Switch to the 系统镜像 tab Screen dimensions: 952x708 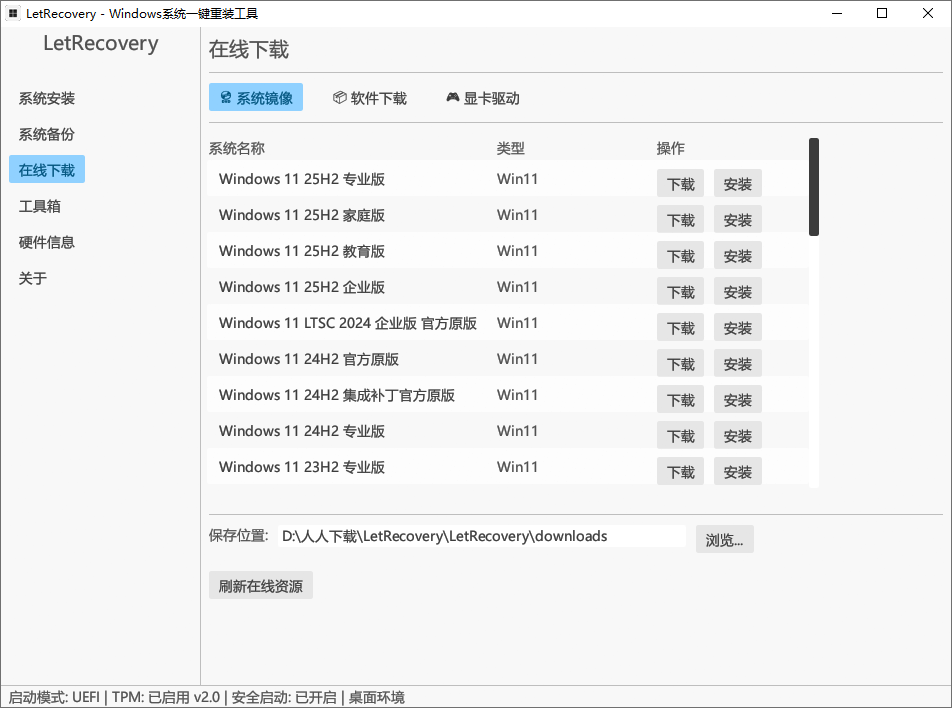coord(256,97)
